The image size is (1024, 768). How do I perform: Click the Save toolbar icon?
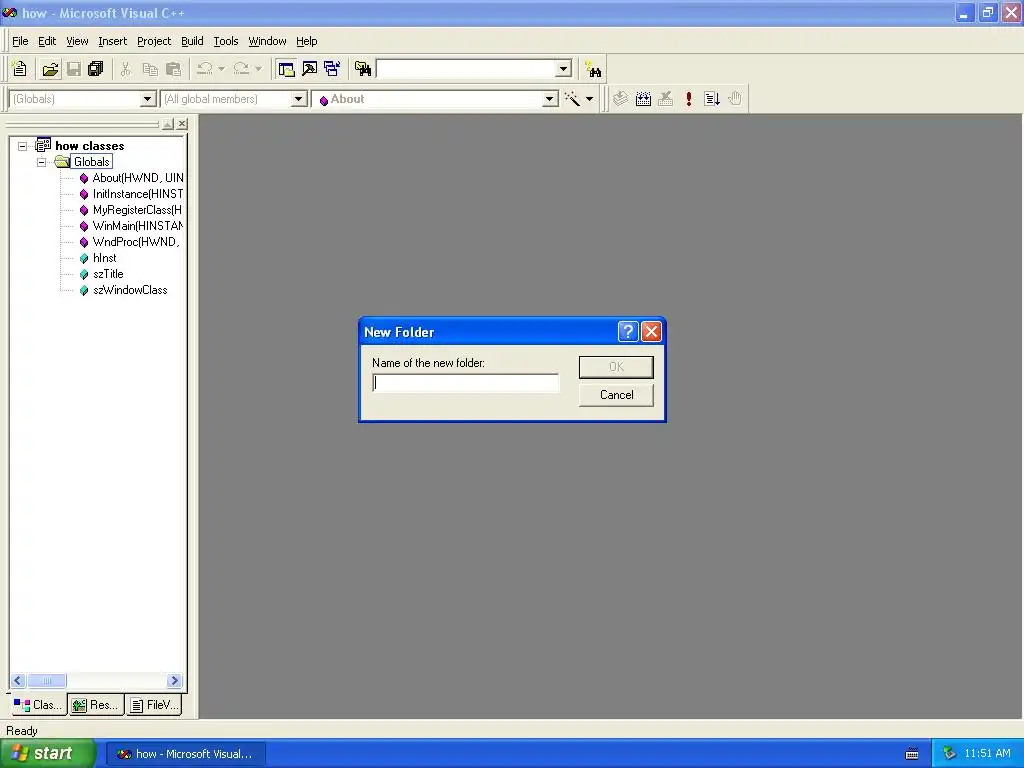pyautogui.click(x=74, y=69)
